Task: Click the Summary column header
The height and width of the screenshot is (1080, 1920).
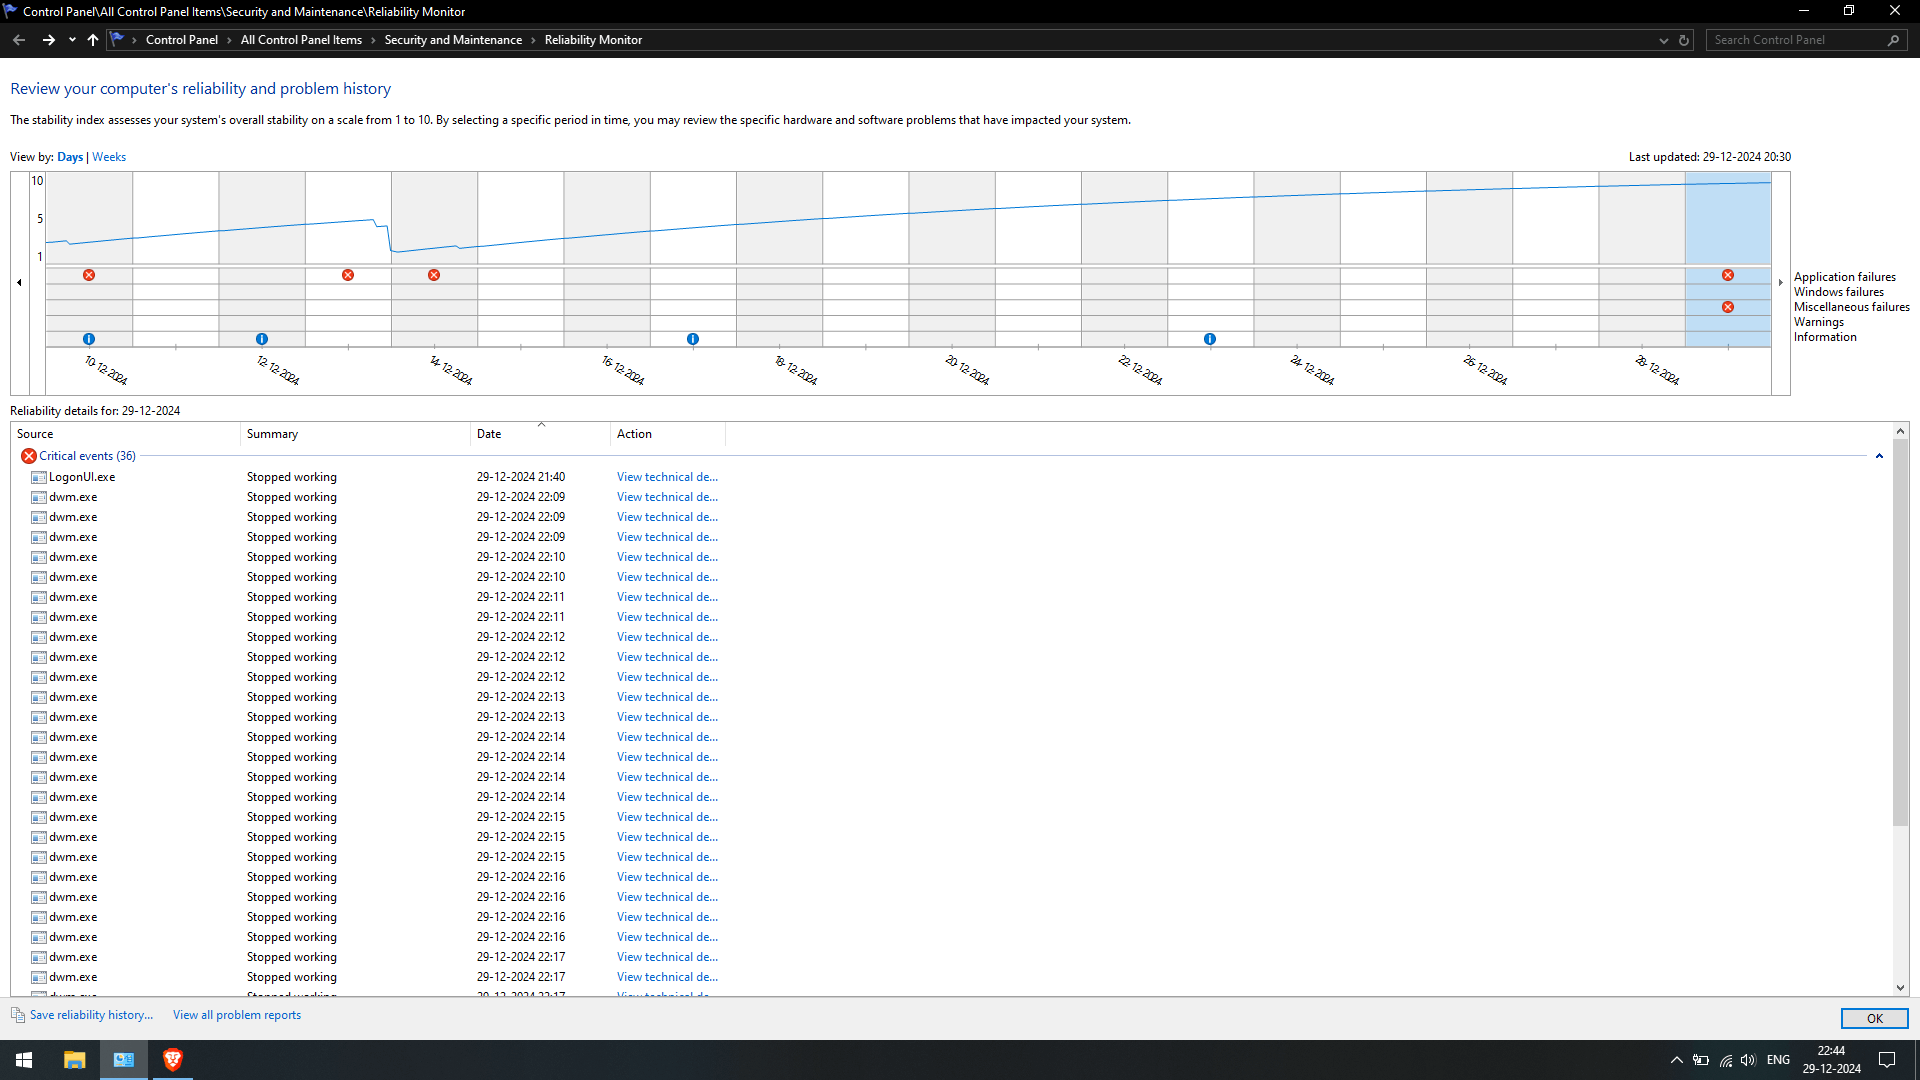Action: (x=355, y=434)
